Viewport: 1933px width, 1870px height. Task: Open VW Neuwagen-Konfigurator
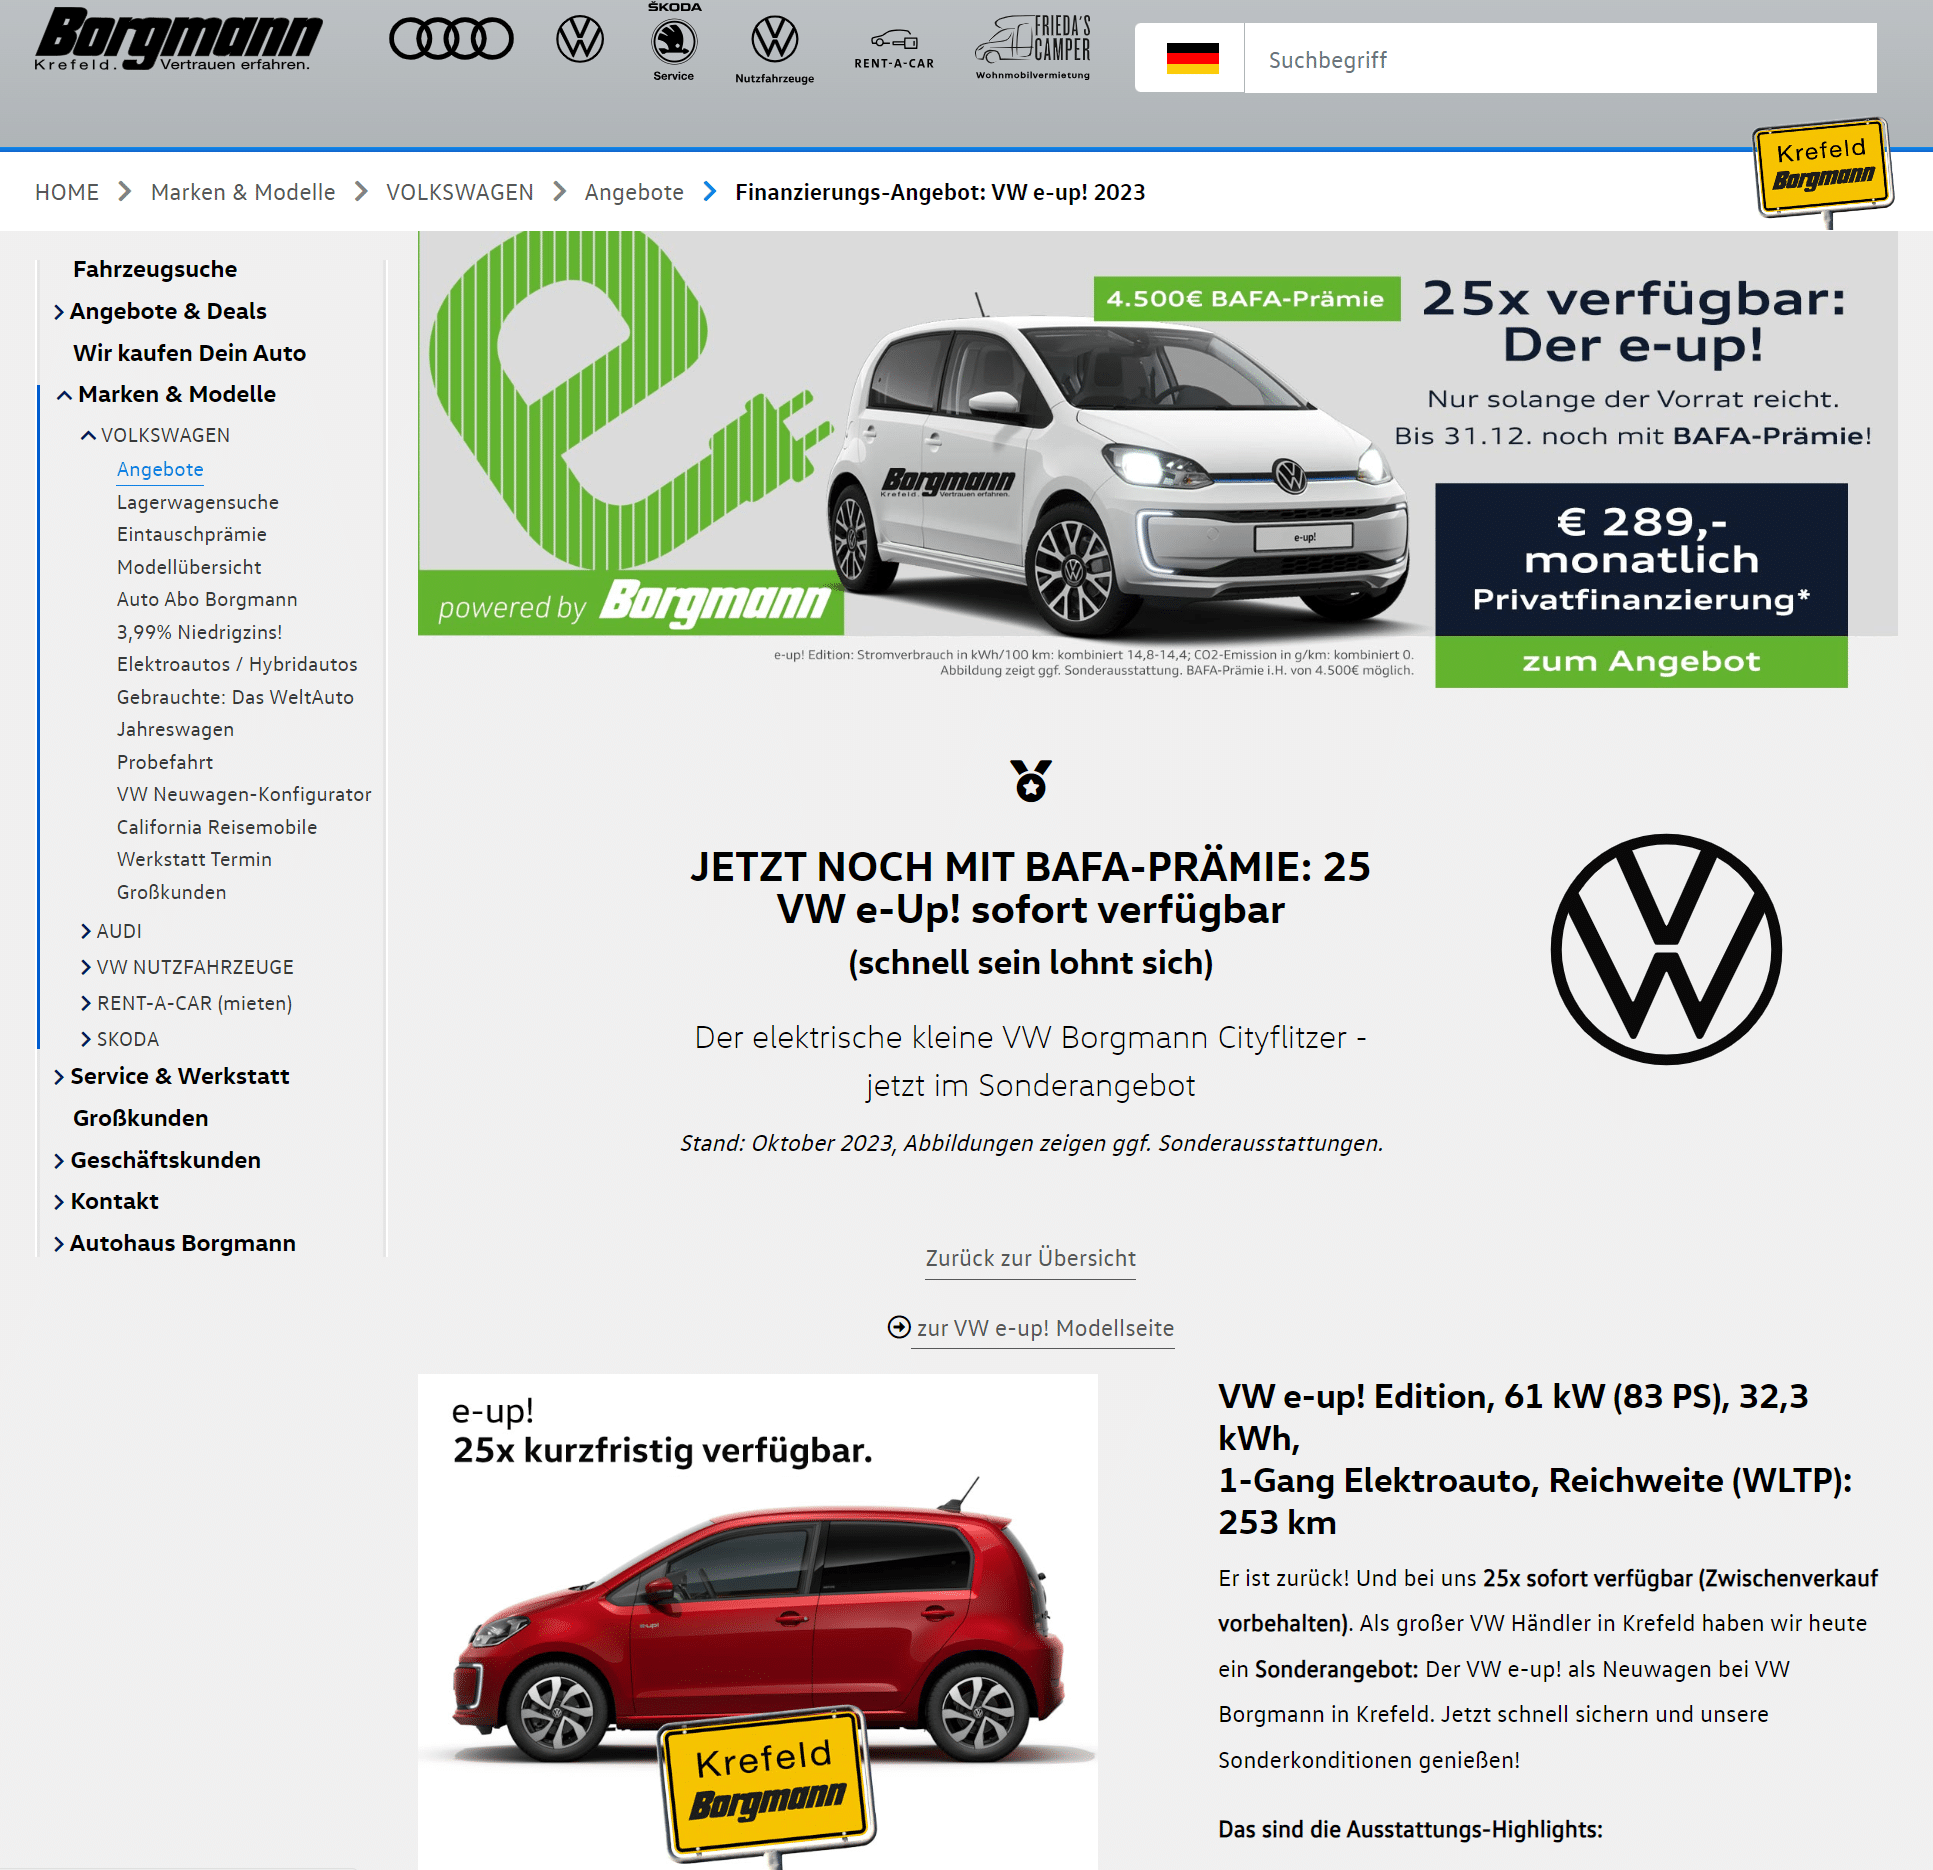[x=244, y=794]
